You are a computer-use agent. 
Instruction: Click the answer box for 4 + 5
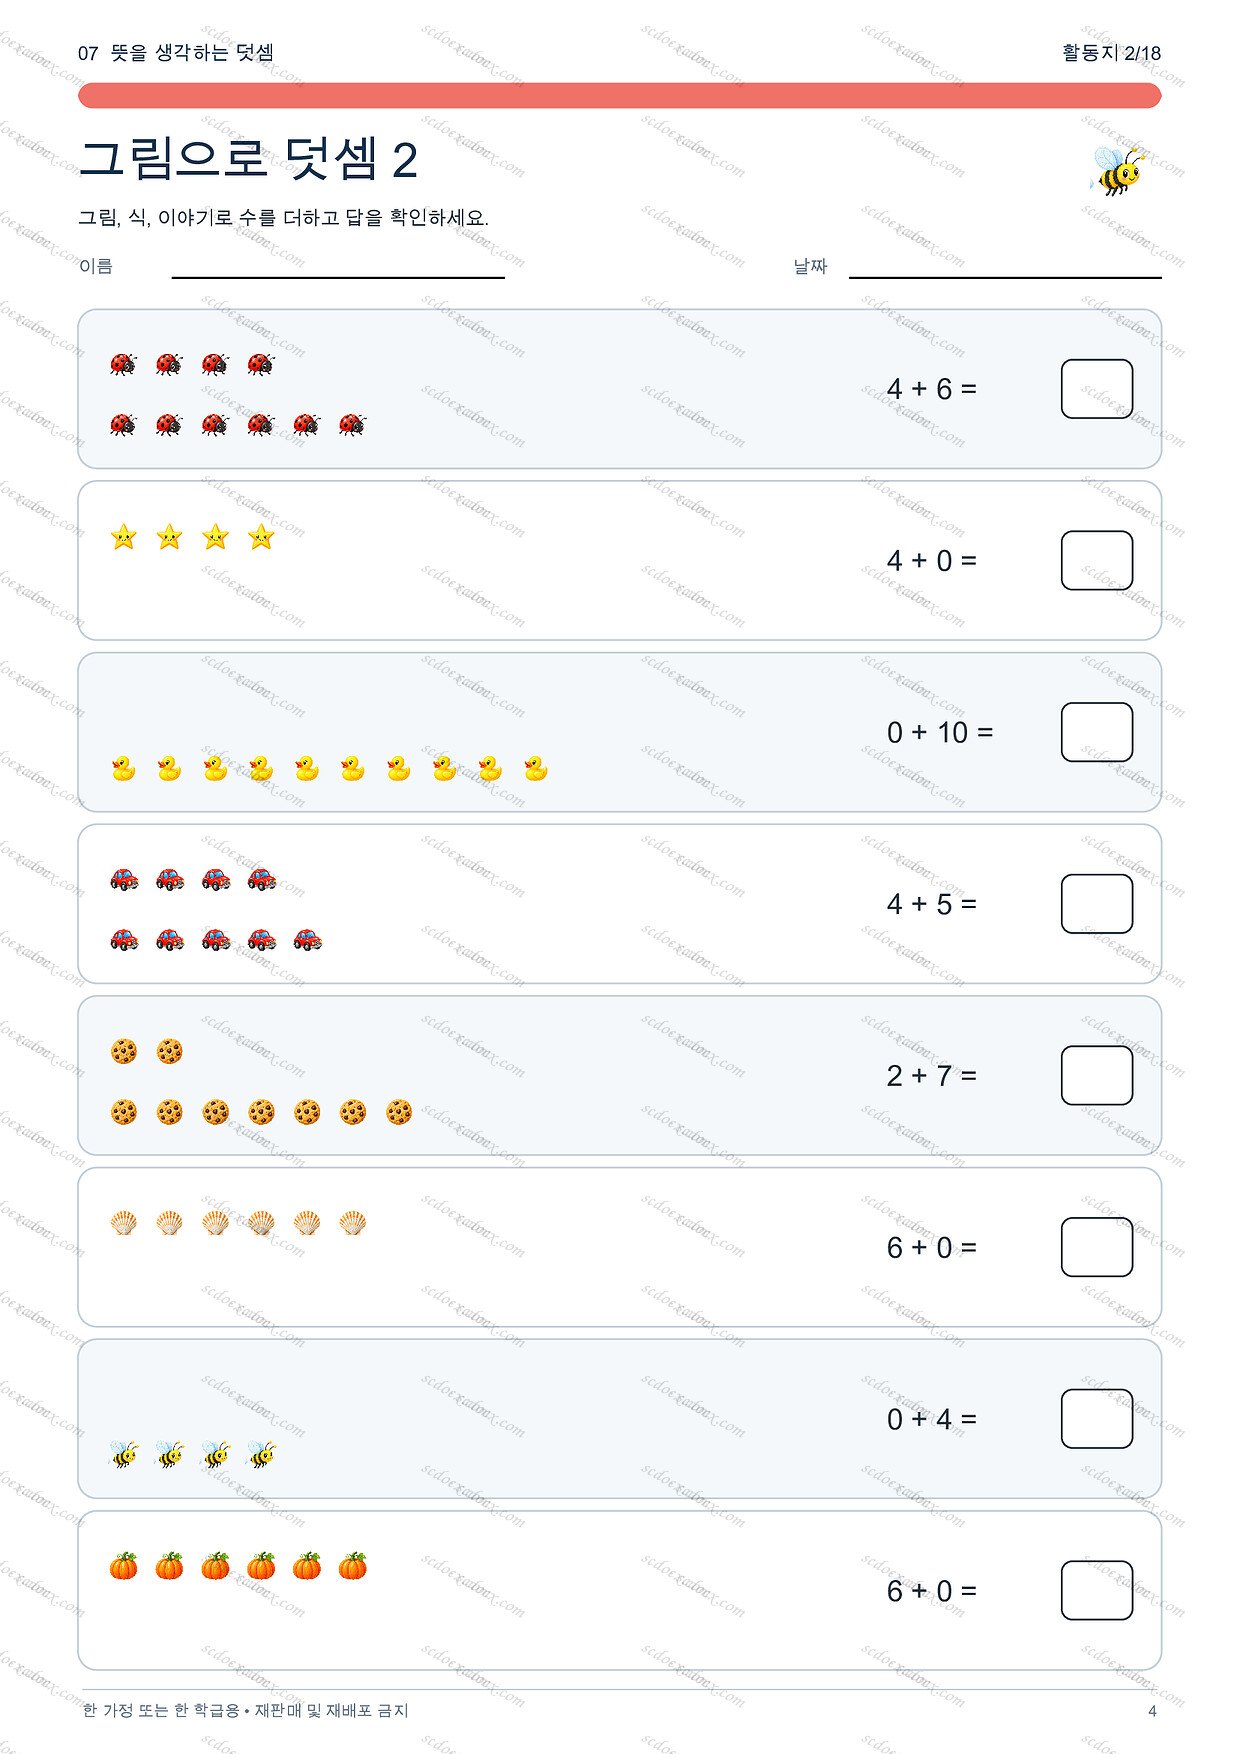1097,904
